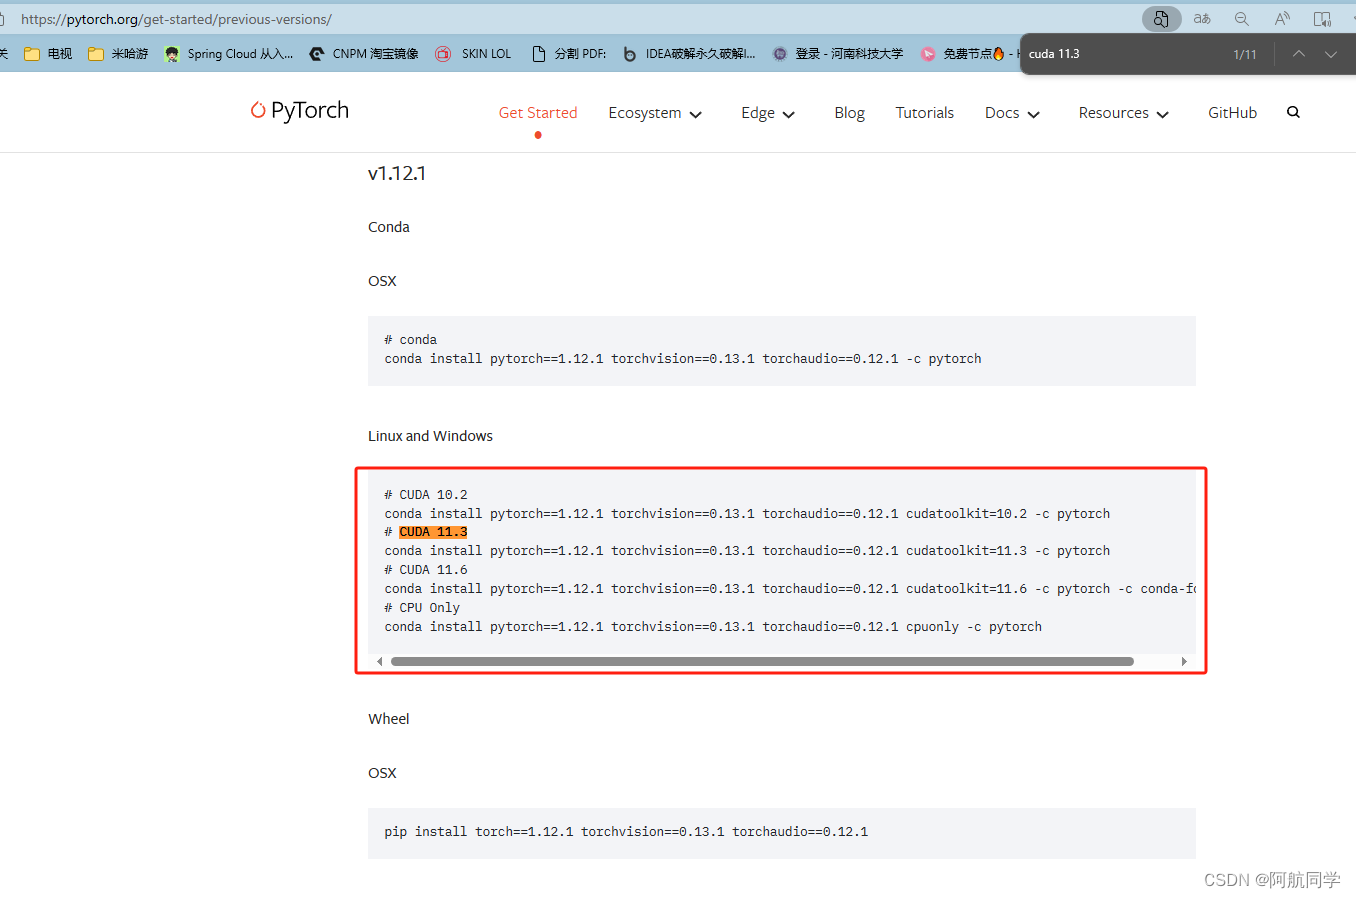This screenshot has width=1356, height=898.
Task: Open the CNPM 淘宝镜像 bookmark
Action: 364,54
